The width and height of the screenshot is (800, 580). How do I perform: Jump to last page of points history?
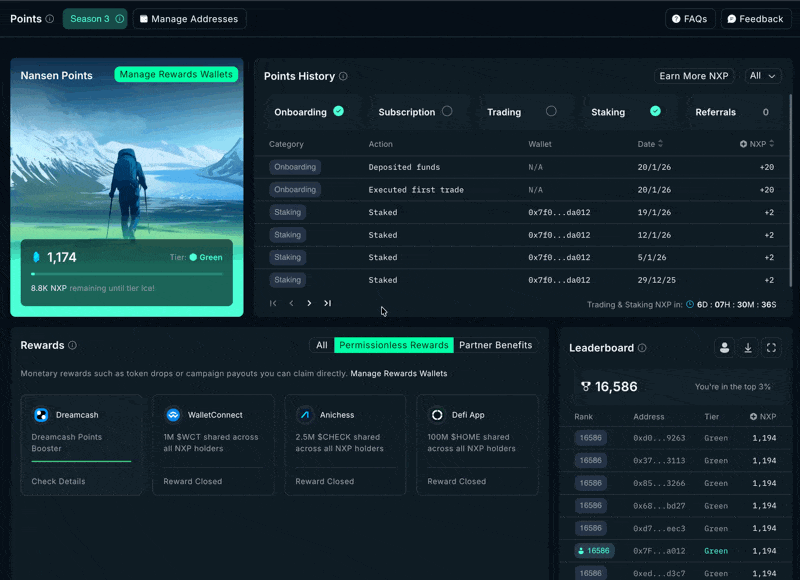point(327,303)
